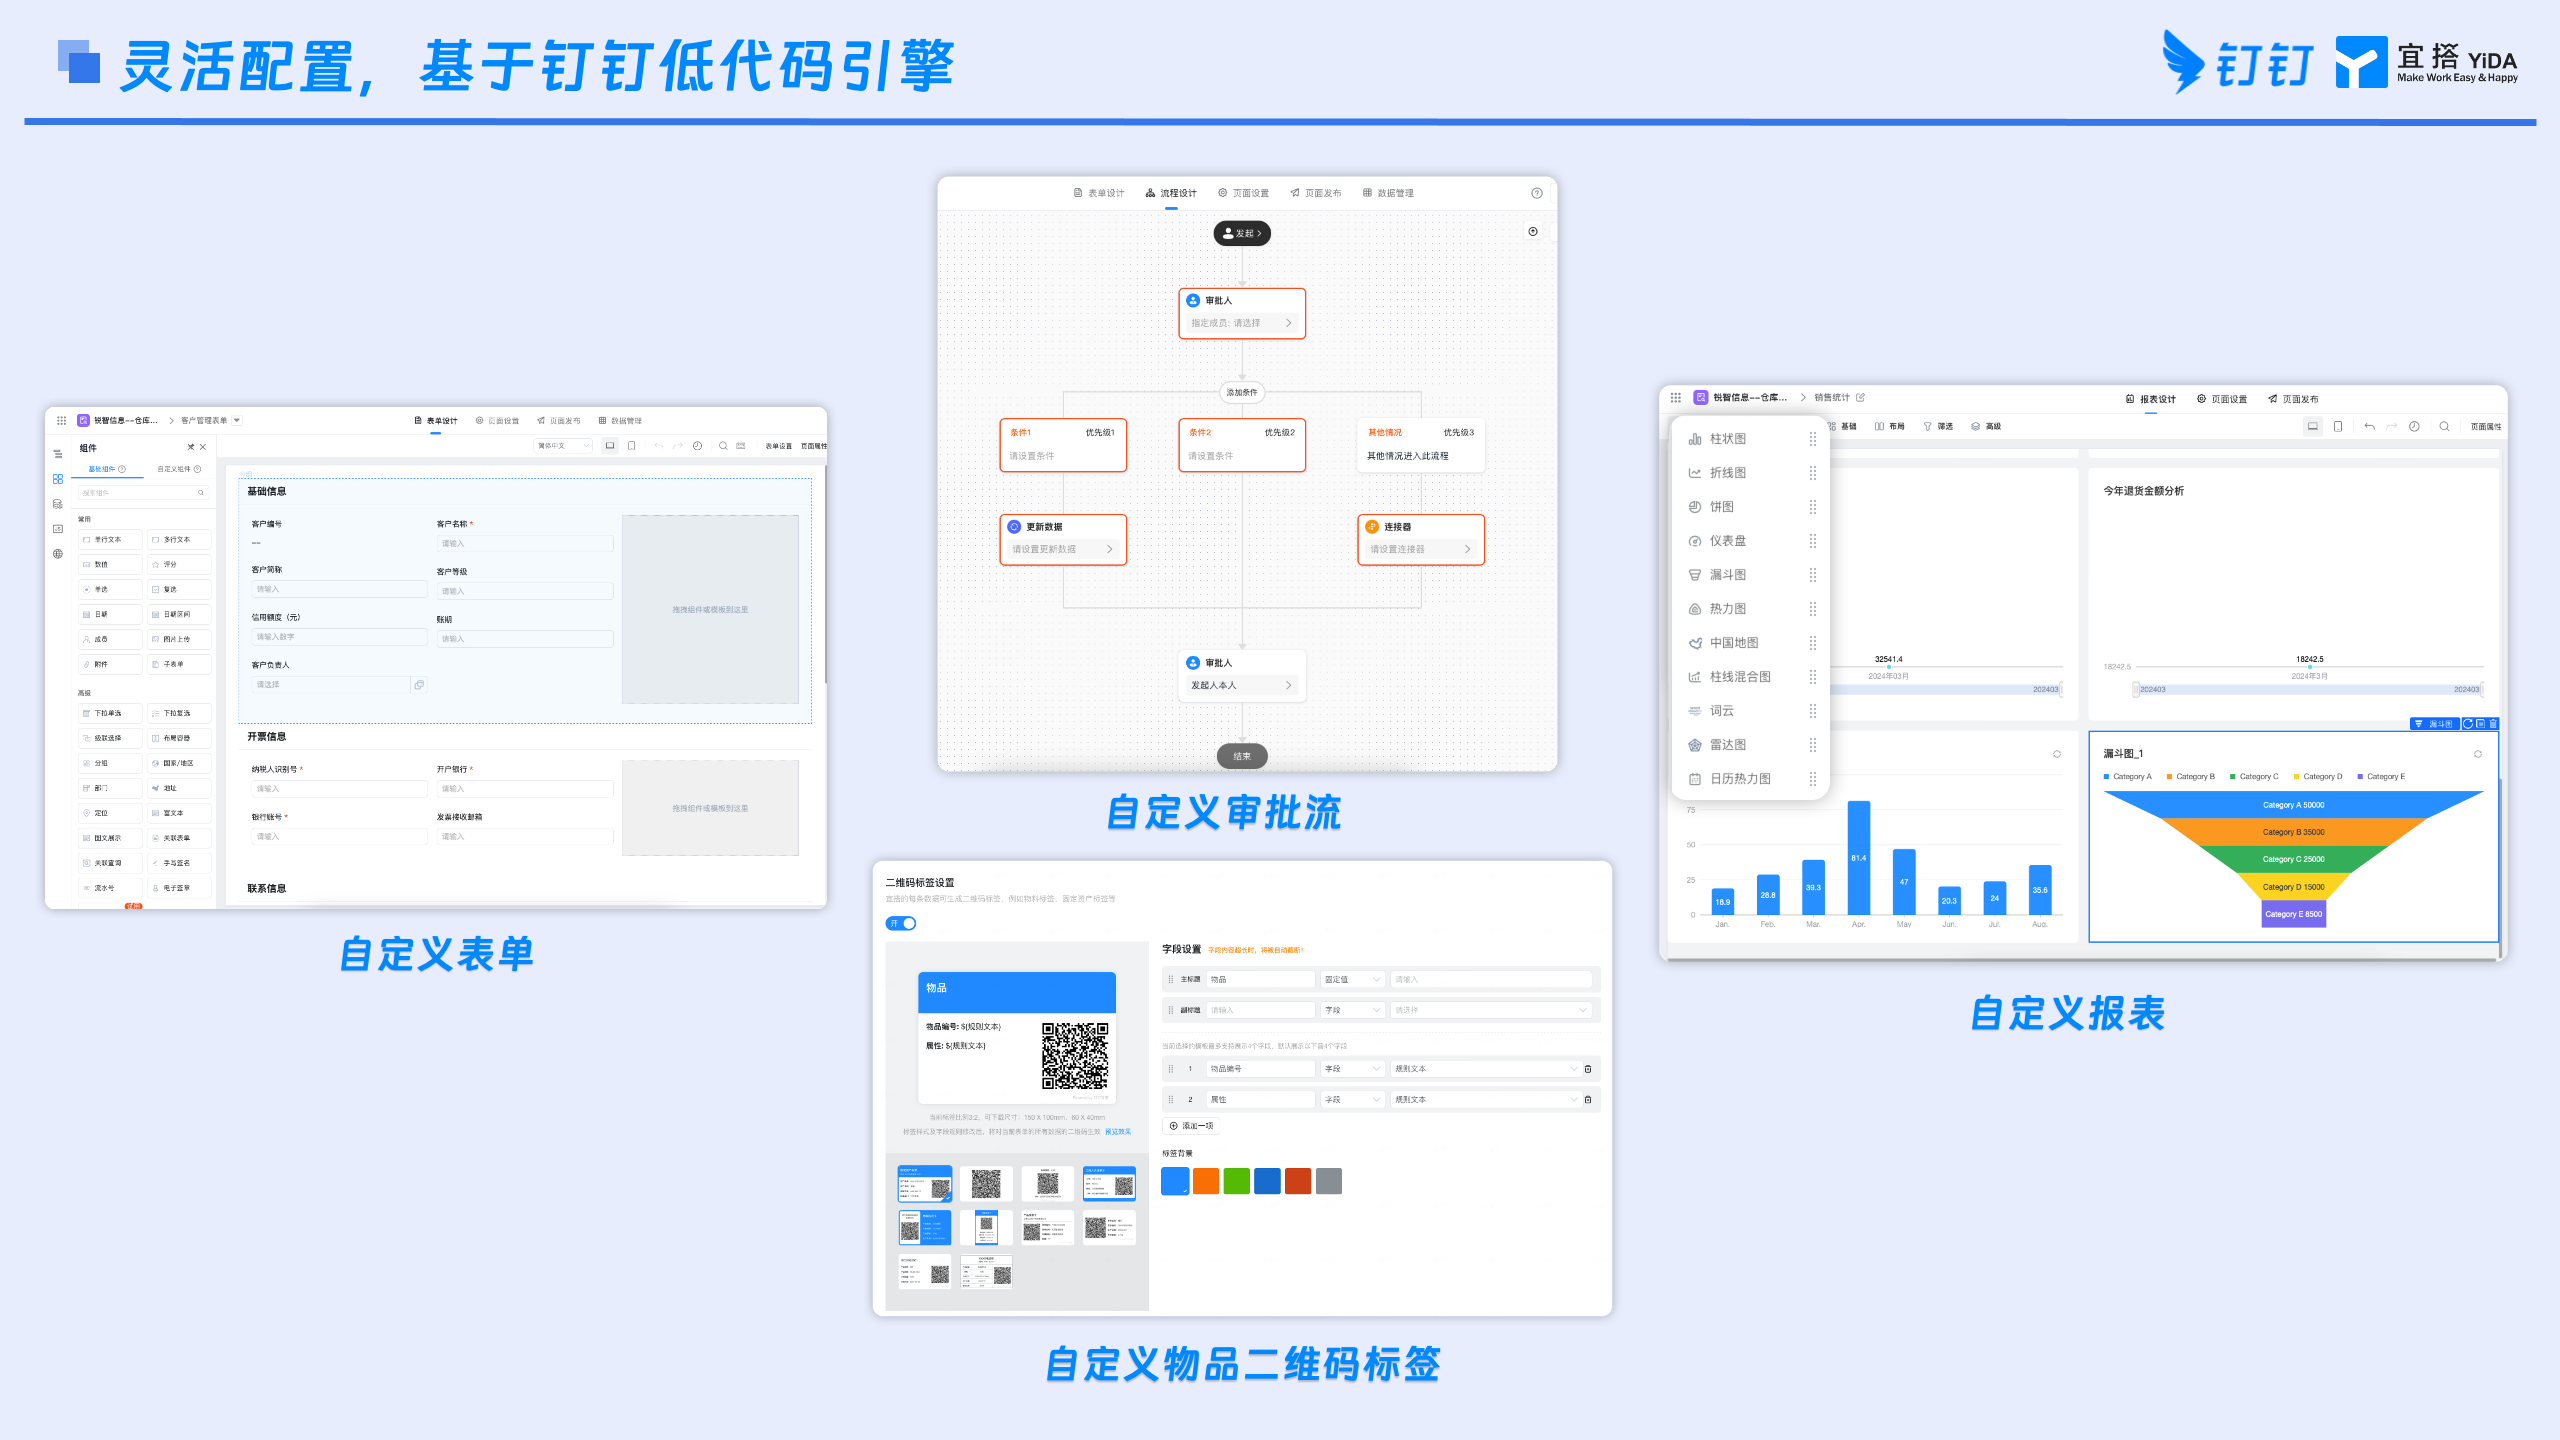Open the search magnifier in report toolbar
The width and height of the screenshot is (2560, 1440).
tap(2444, 426)
